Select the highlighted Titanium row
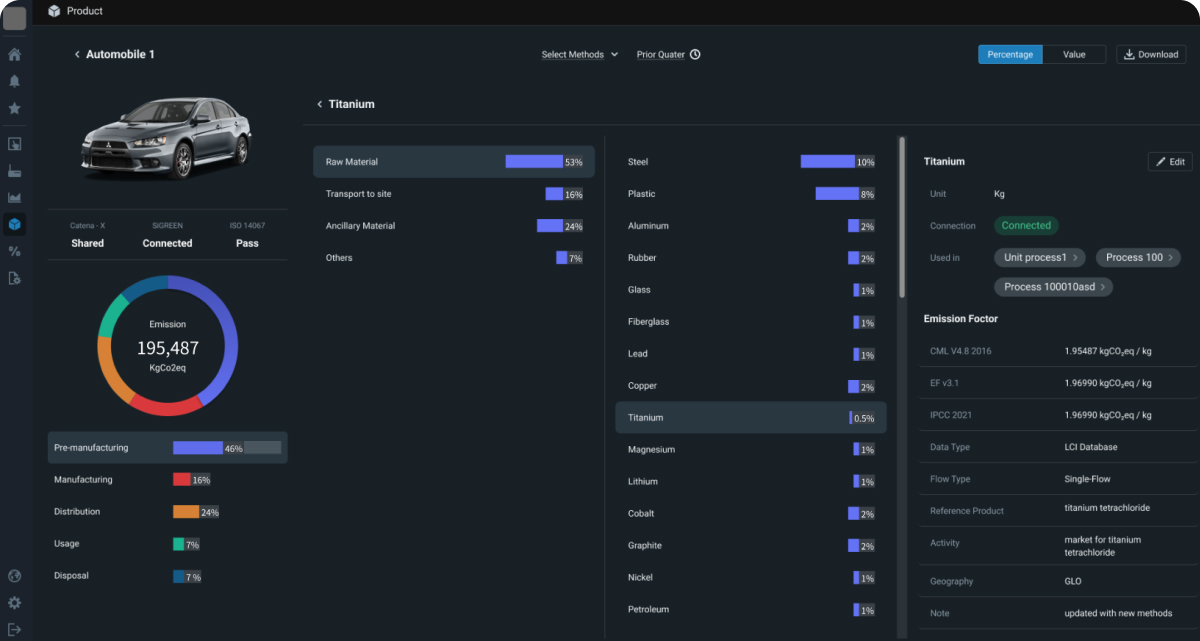This screenshot has height=641, width=1200. (751, 418)
